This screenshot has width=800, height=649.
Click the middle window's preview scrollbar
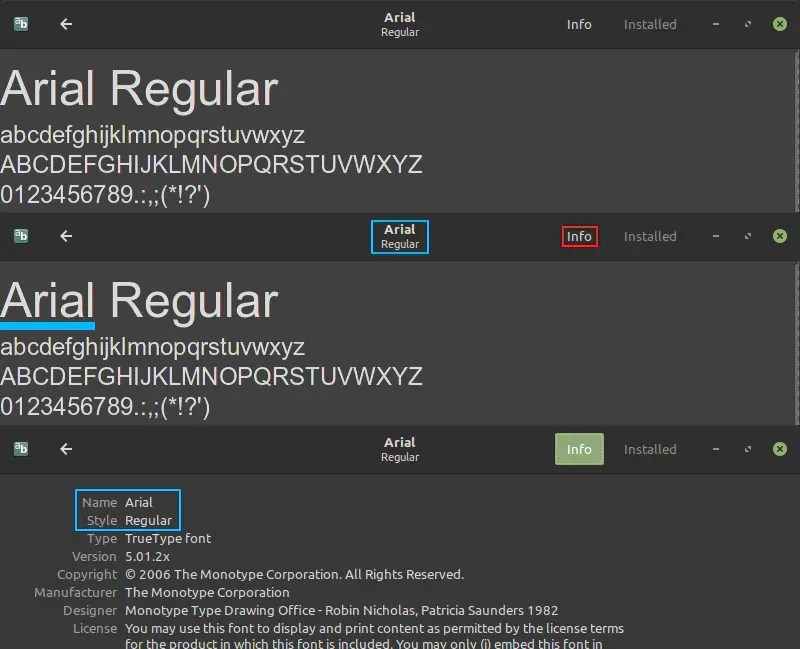pos(797,343)
